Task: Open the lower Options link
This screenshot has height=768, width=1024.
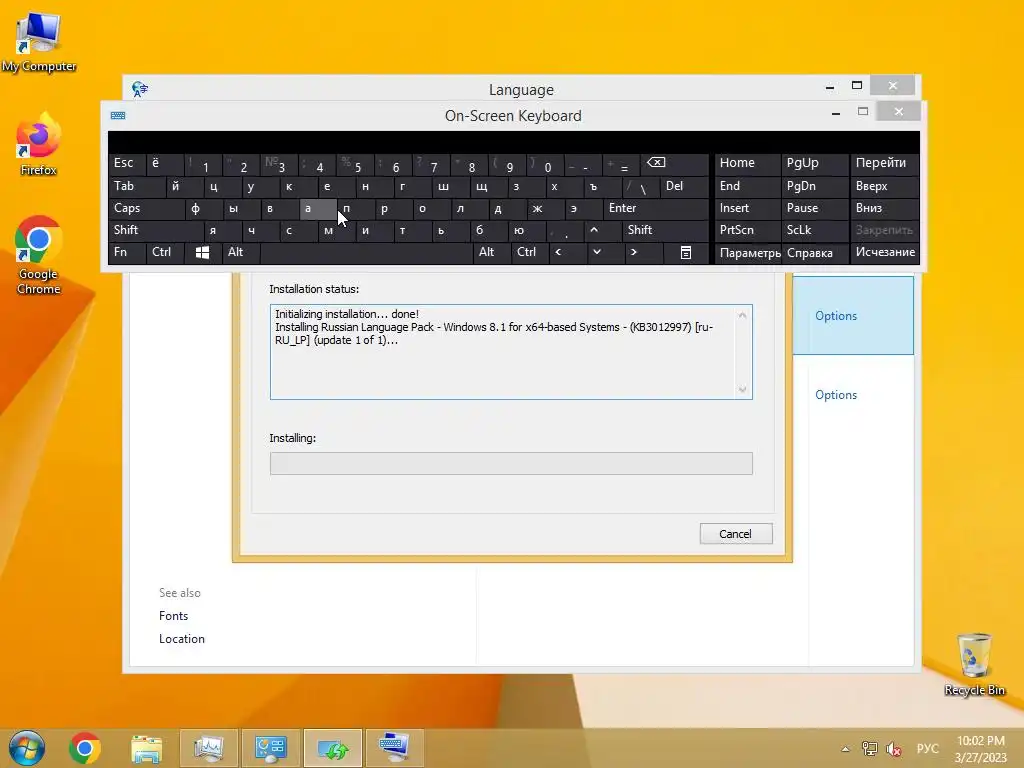Action: click(x=835, y=394)
